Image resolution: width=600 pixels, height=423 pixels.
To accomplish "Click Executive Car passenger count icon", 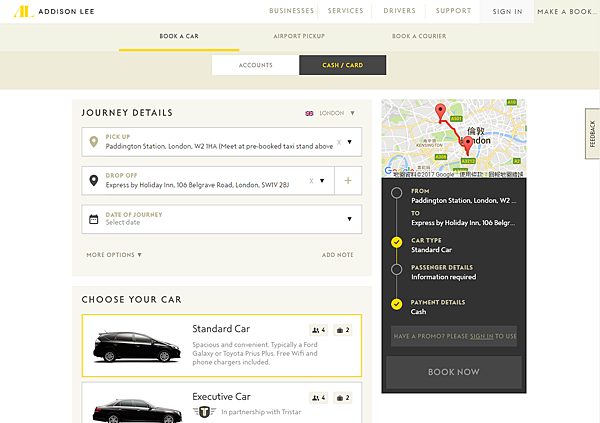I will pos(318,398).
